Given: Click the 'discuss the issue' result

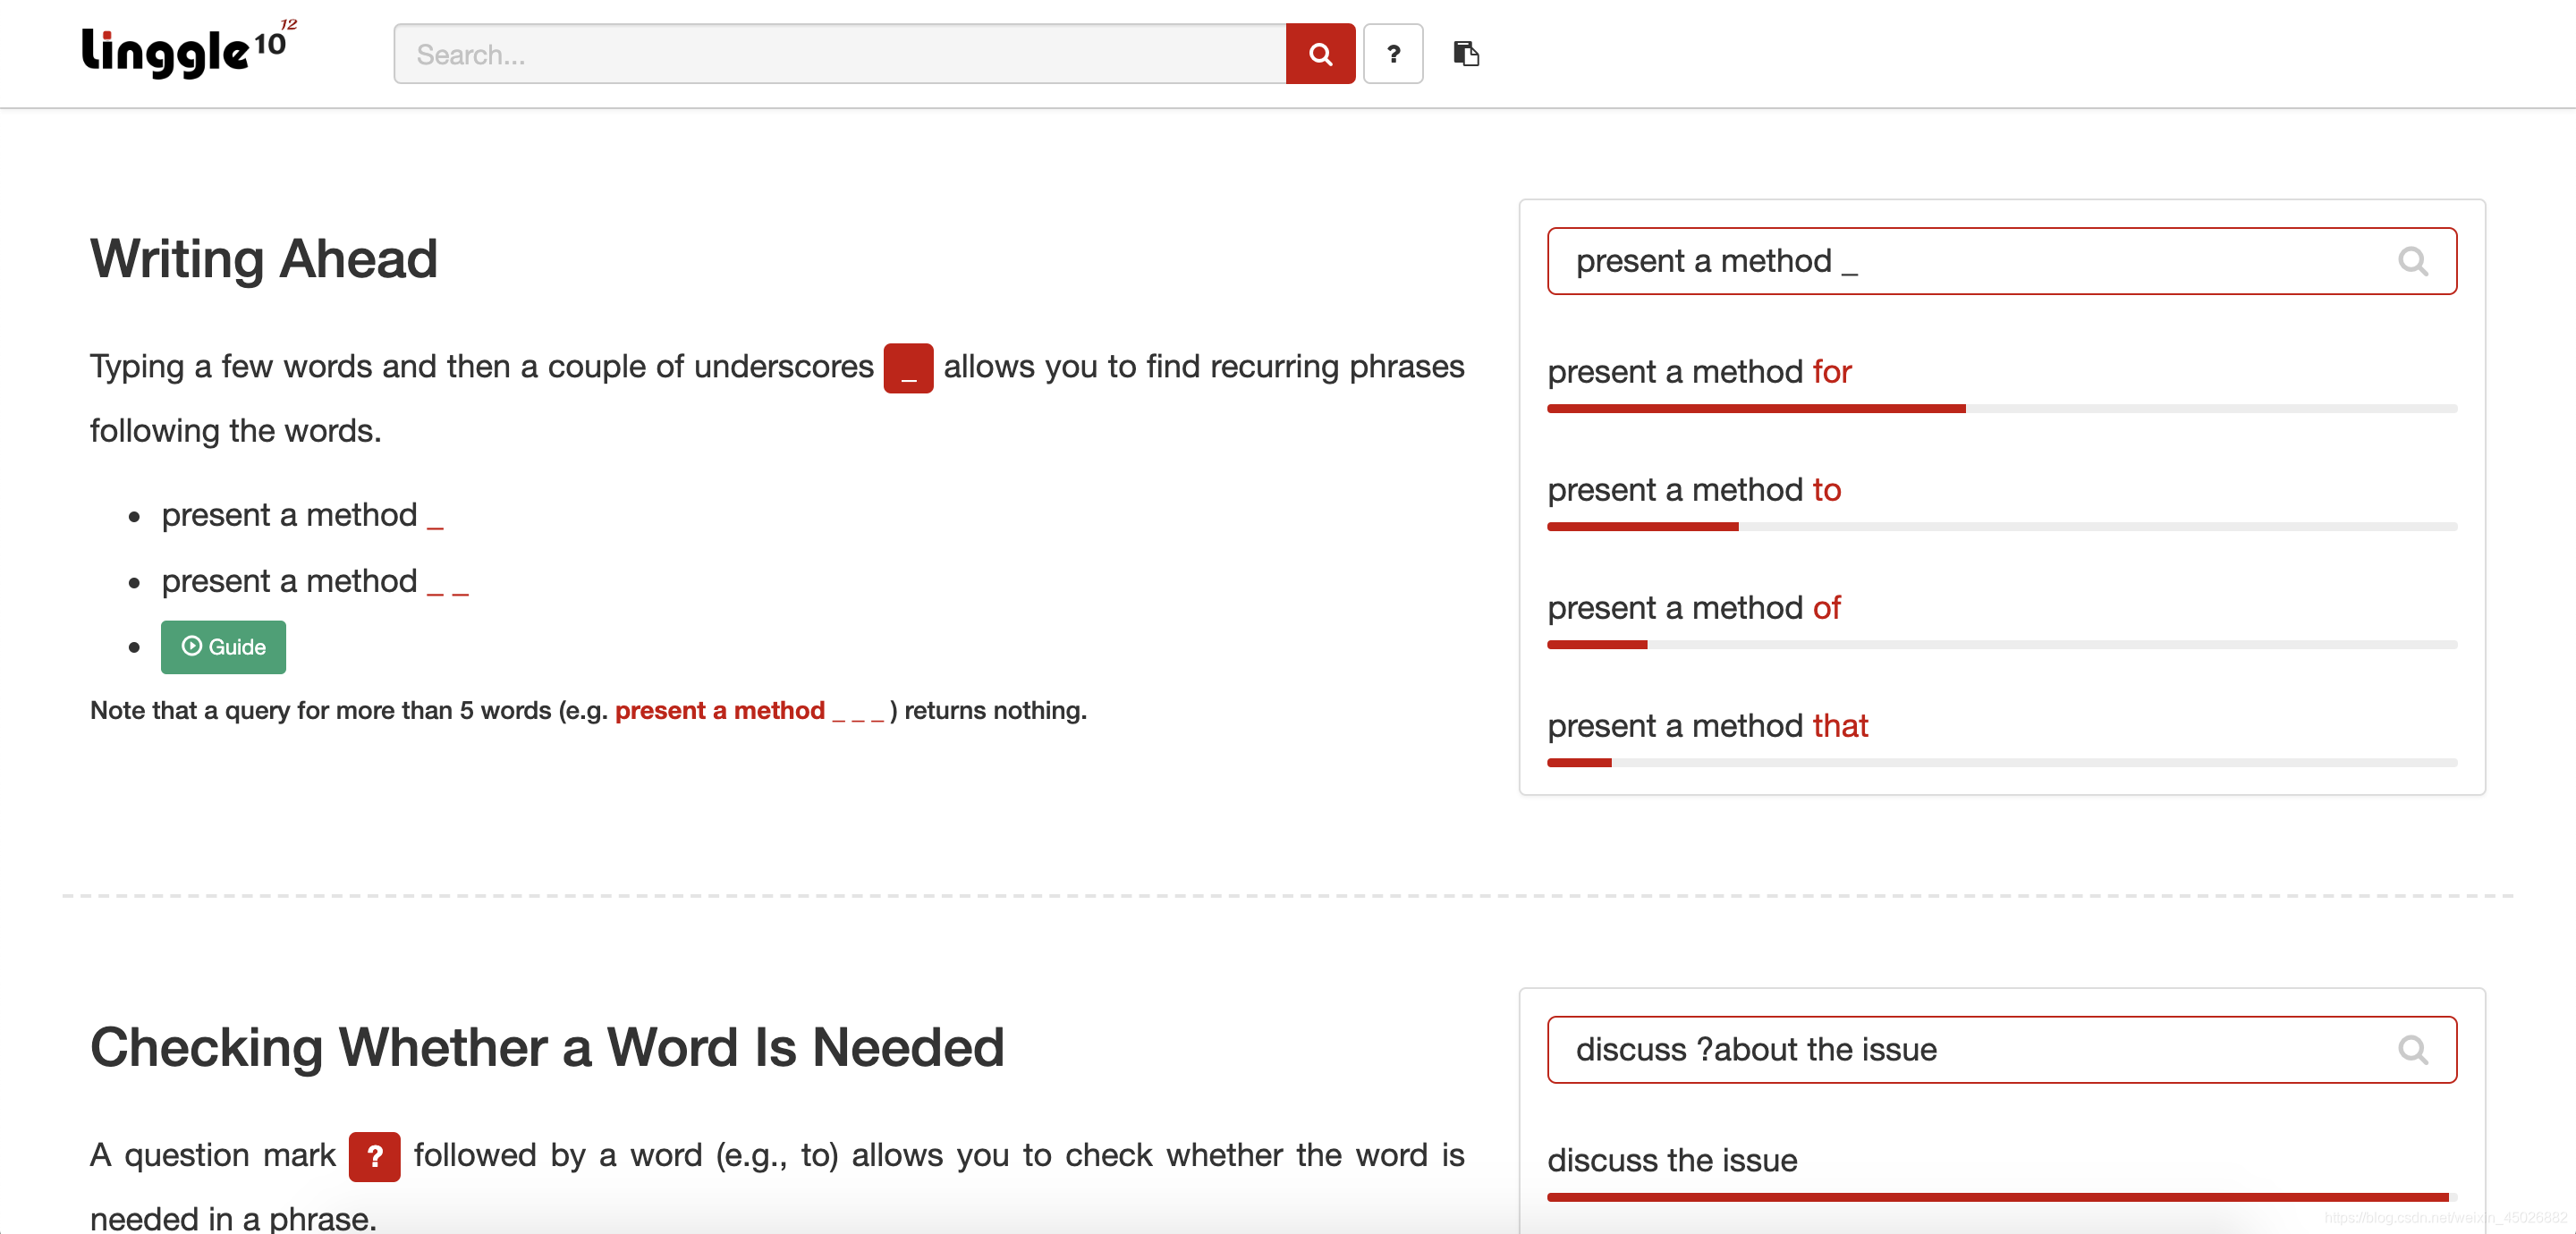Looking at the screenshot, I should [1671, 1160].
